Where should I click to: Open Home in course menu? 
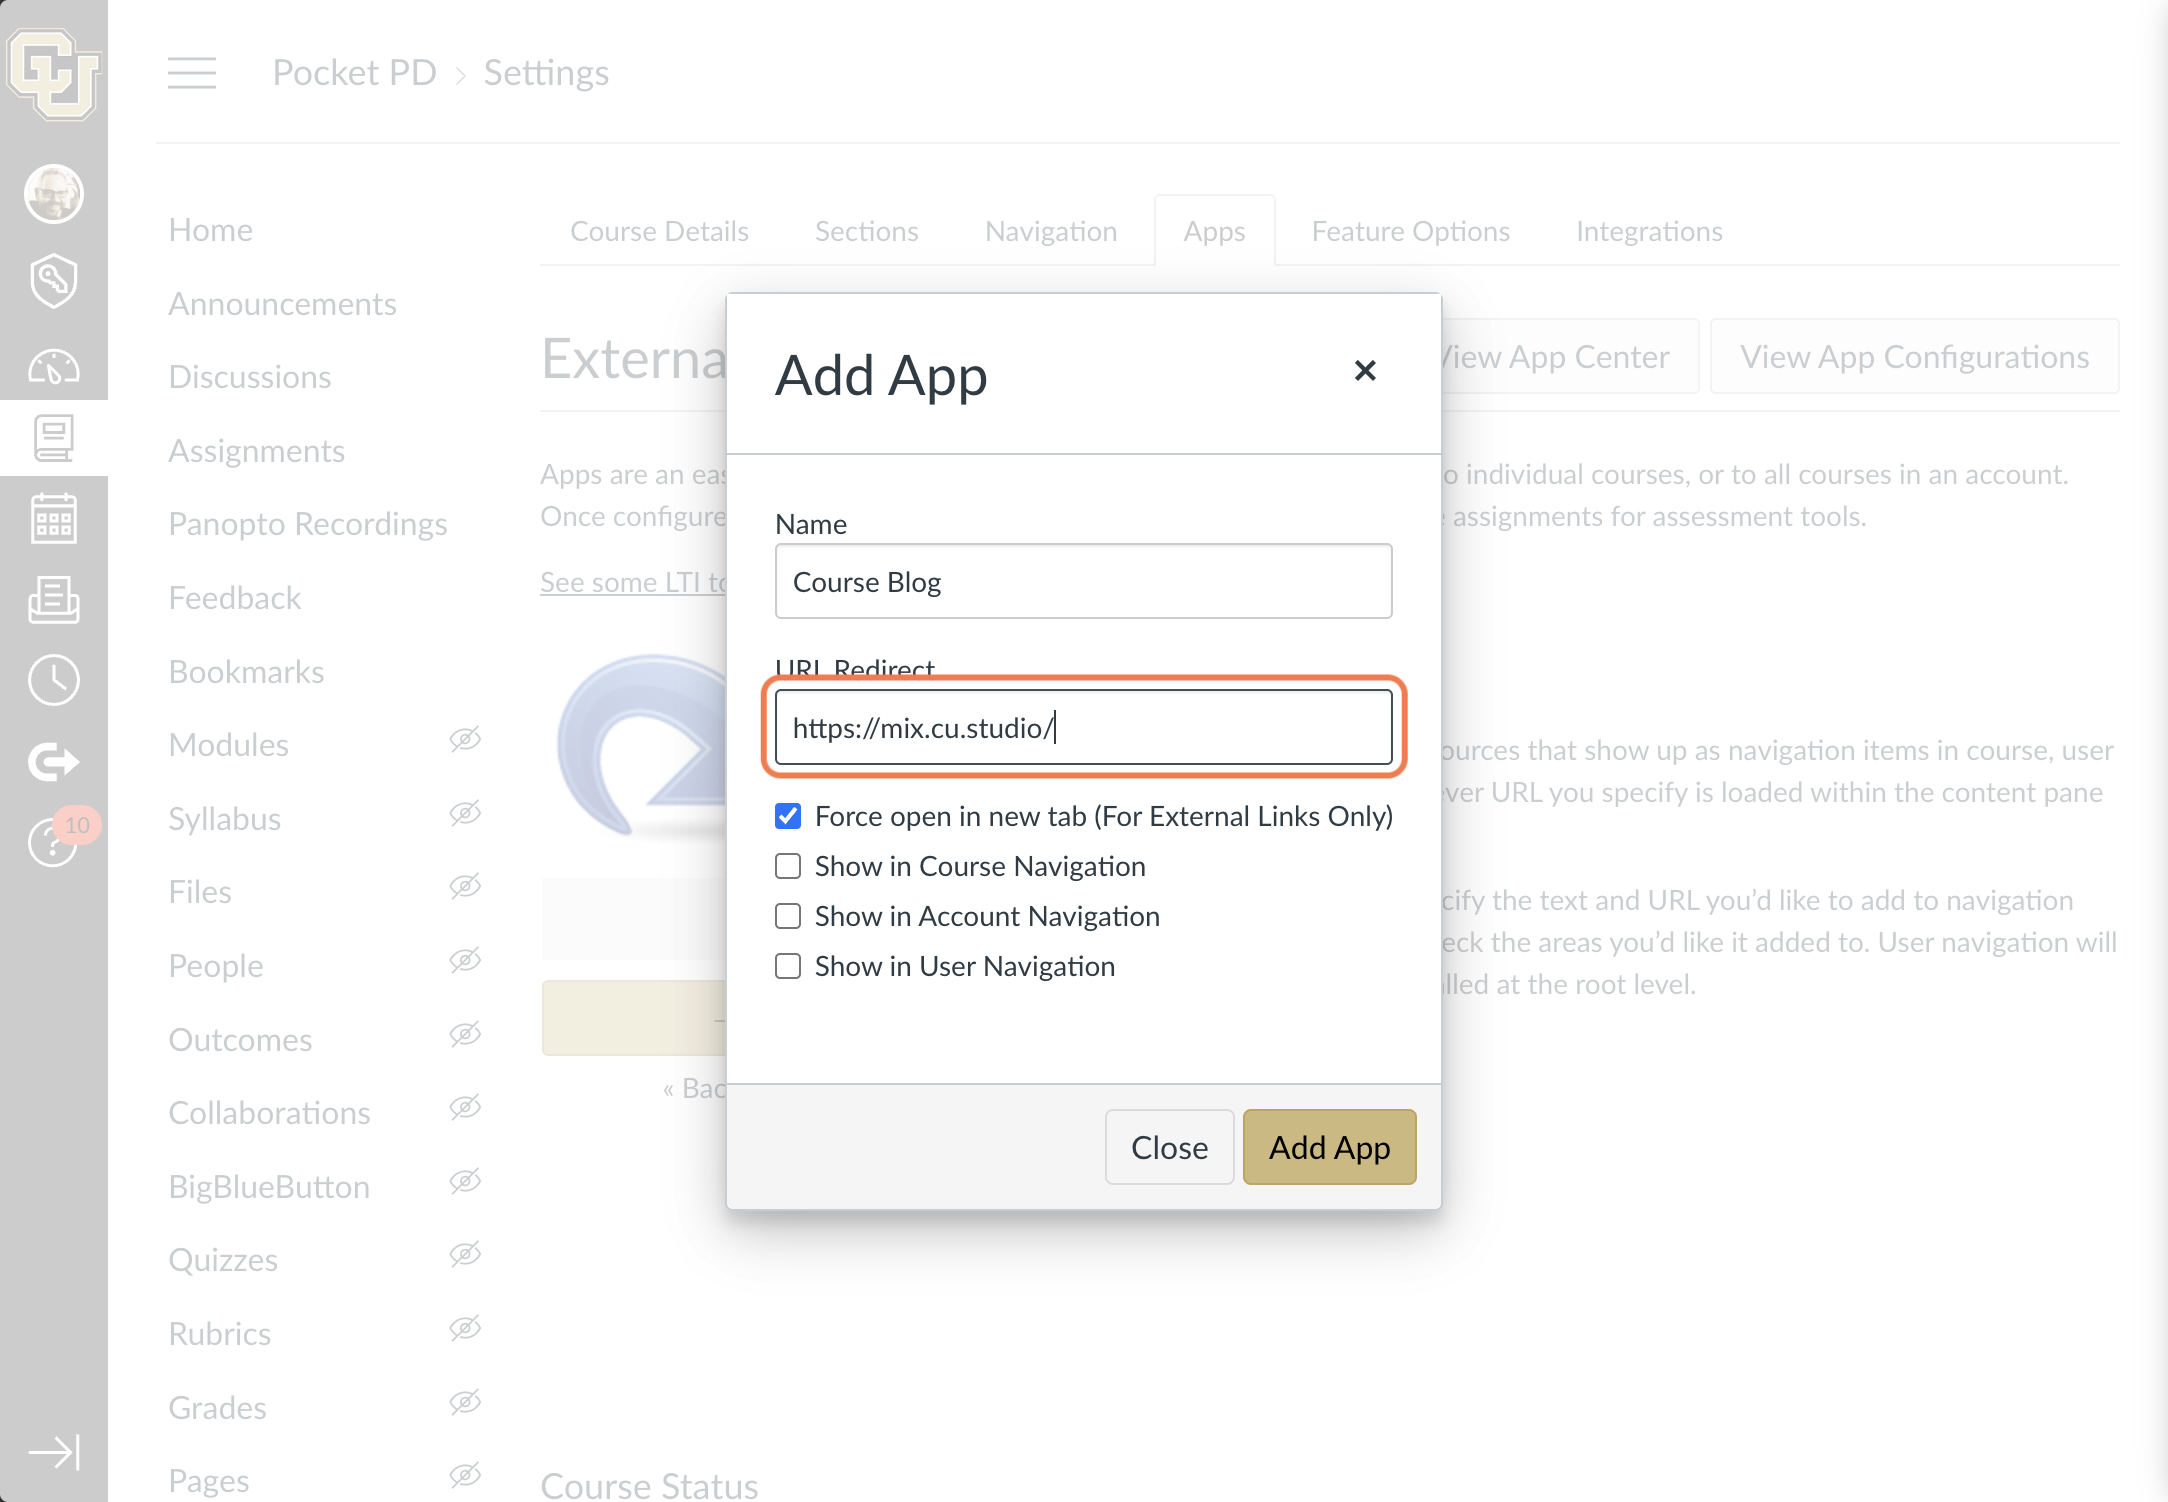tap(210, 230)
